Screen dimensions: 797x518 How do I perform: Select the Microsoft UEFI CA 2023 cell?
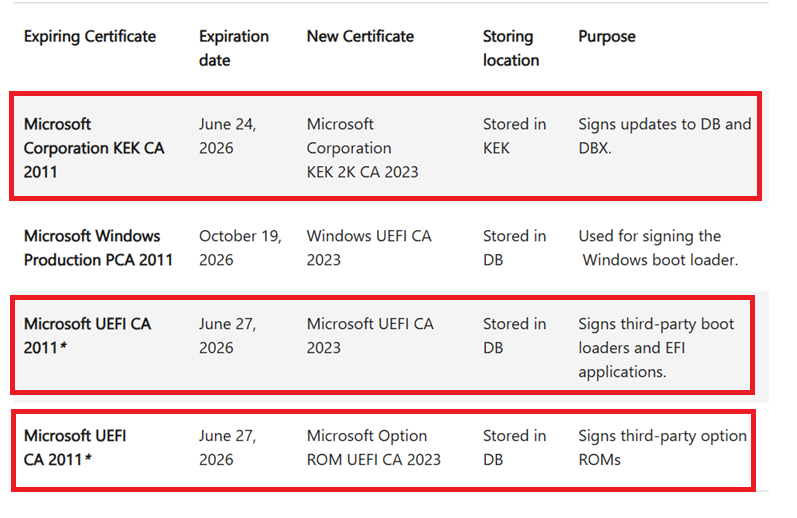[x=370, y=336]
